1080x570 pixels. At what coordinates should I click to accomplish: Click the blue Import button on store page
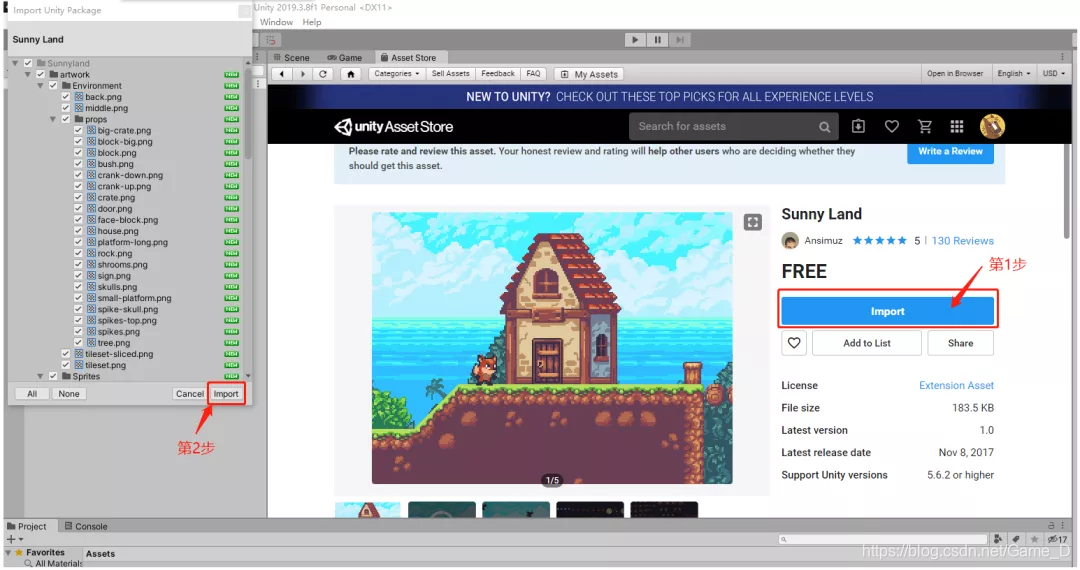887,311
